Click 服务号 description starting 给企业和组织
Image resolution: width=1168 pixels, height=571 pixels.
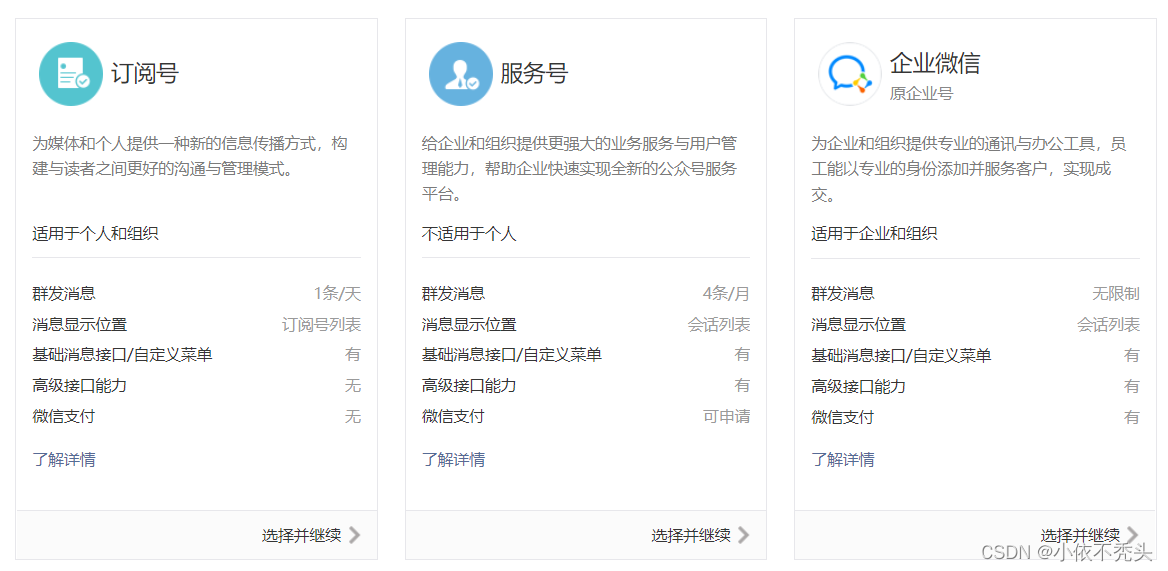pos(580,169)
